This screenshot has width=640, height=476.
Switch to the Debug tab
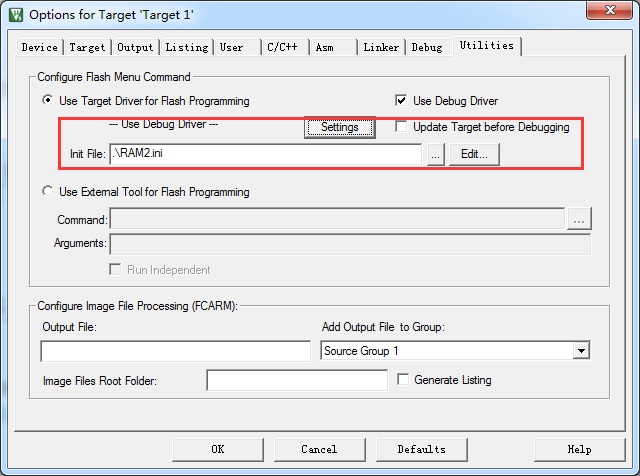427,47
